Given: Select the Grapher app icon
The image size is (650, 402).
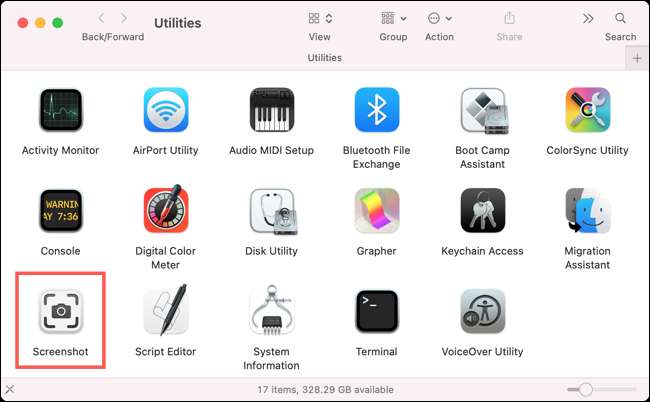Looking at the screenshot, I should click(377, 211).
